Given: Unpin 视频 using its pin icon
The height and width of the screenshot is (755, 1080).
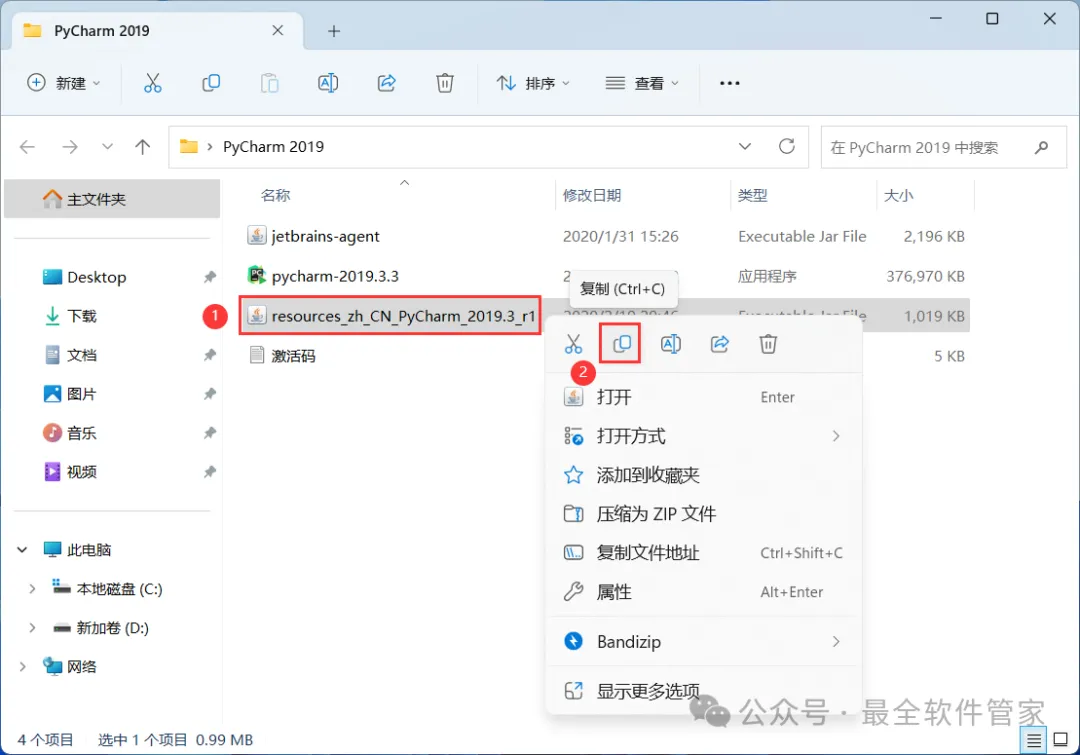Looking at the screenshot, I should click(209, 472).
